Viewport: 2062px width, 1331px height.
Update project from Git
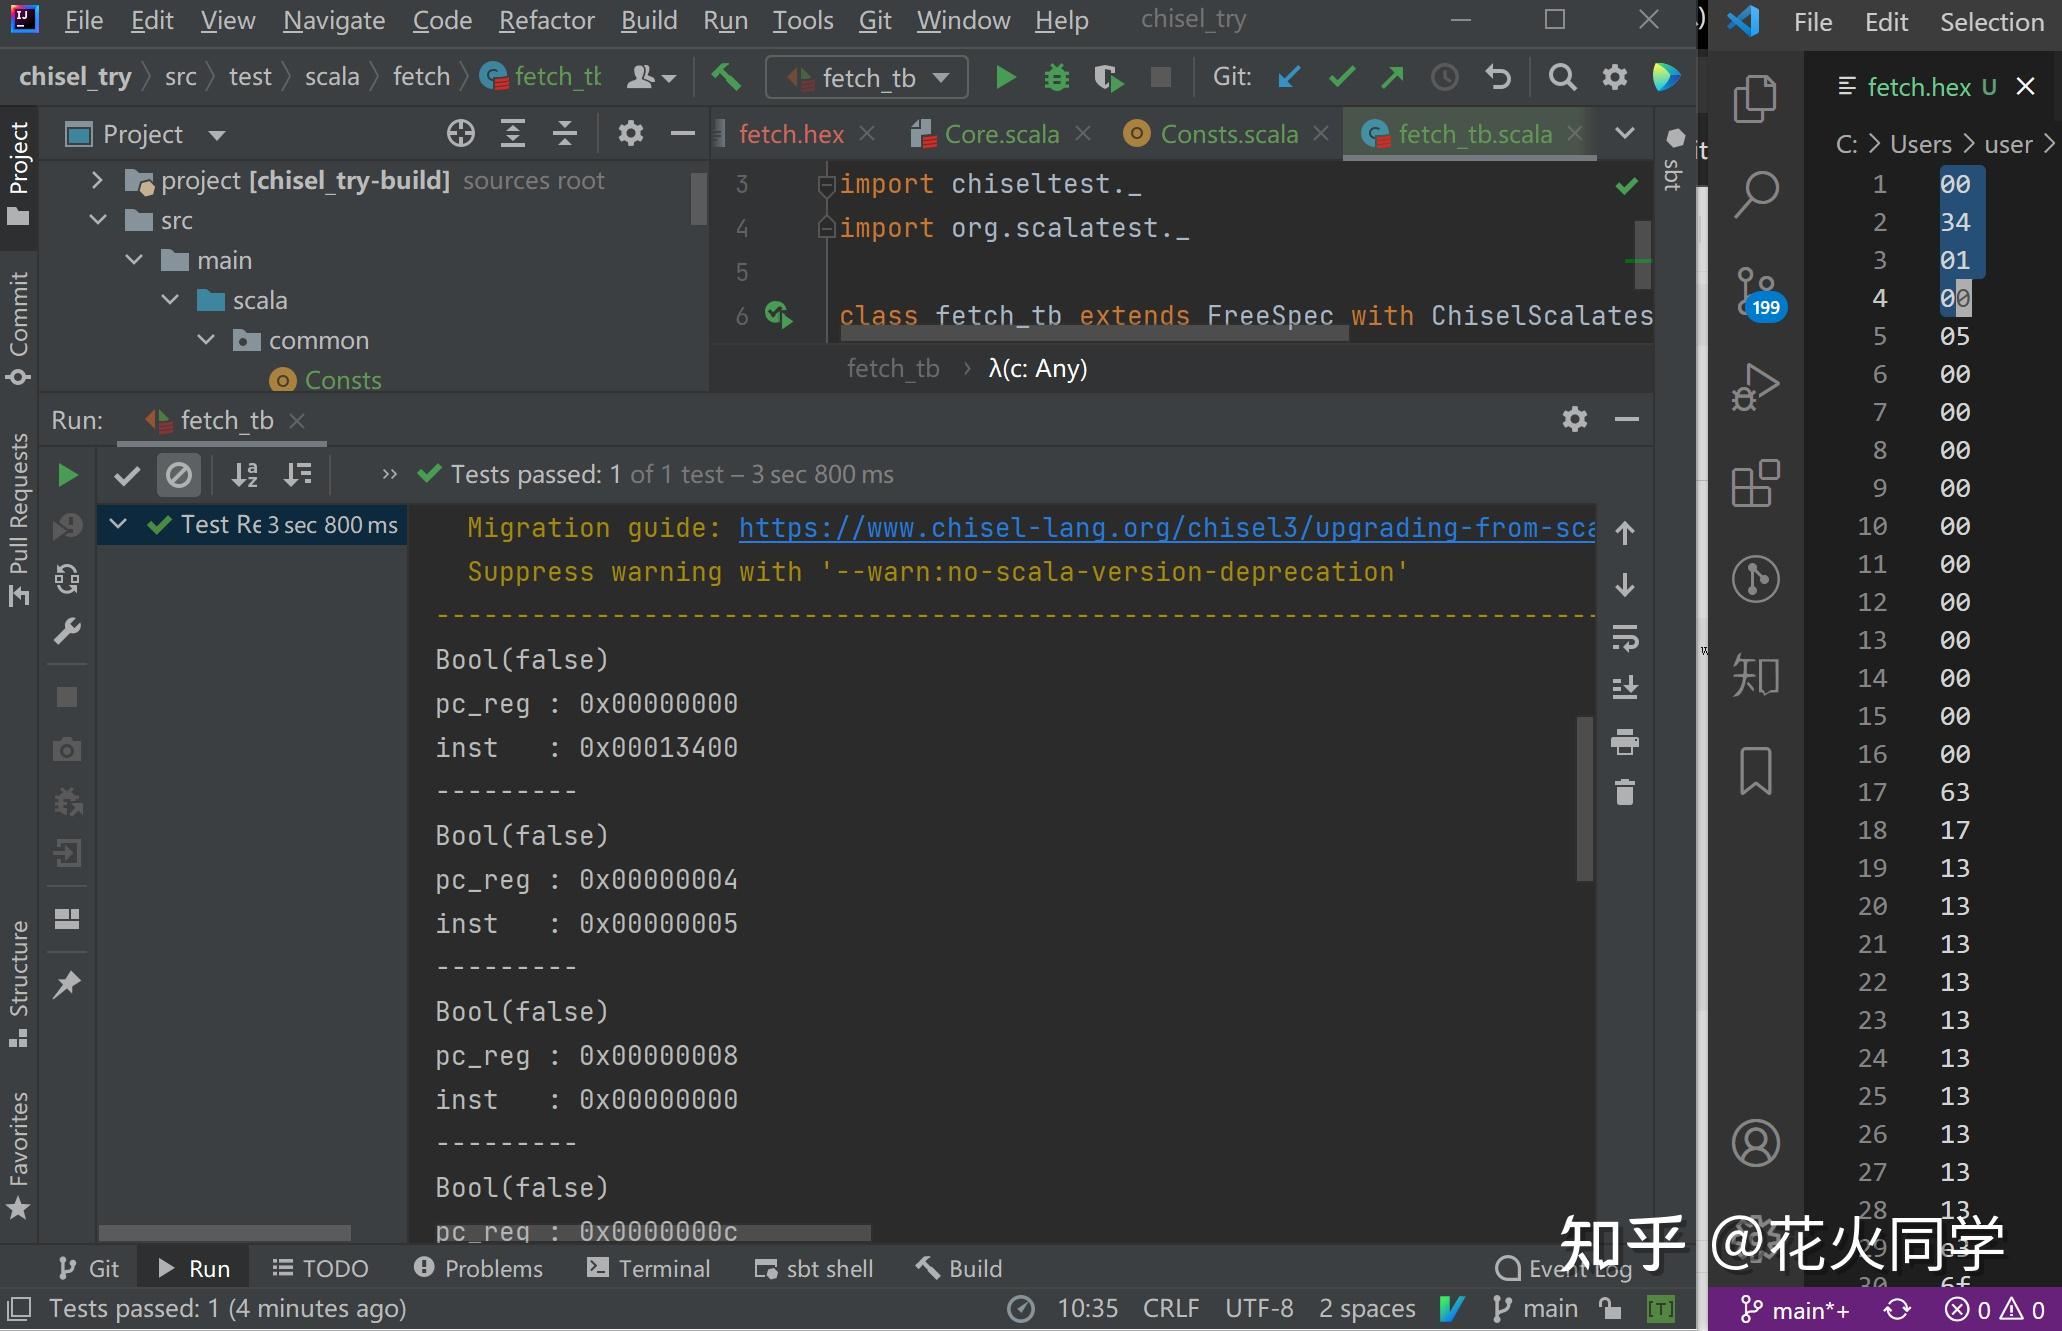click(x=1288, y=76)
